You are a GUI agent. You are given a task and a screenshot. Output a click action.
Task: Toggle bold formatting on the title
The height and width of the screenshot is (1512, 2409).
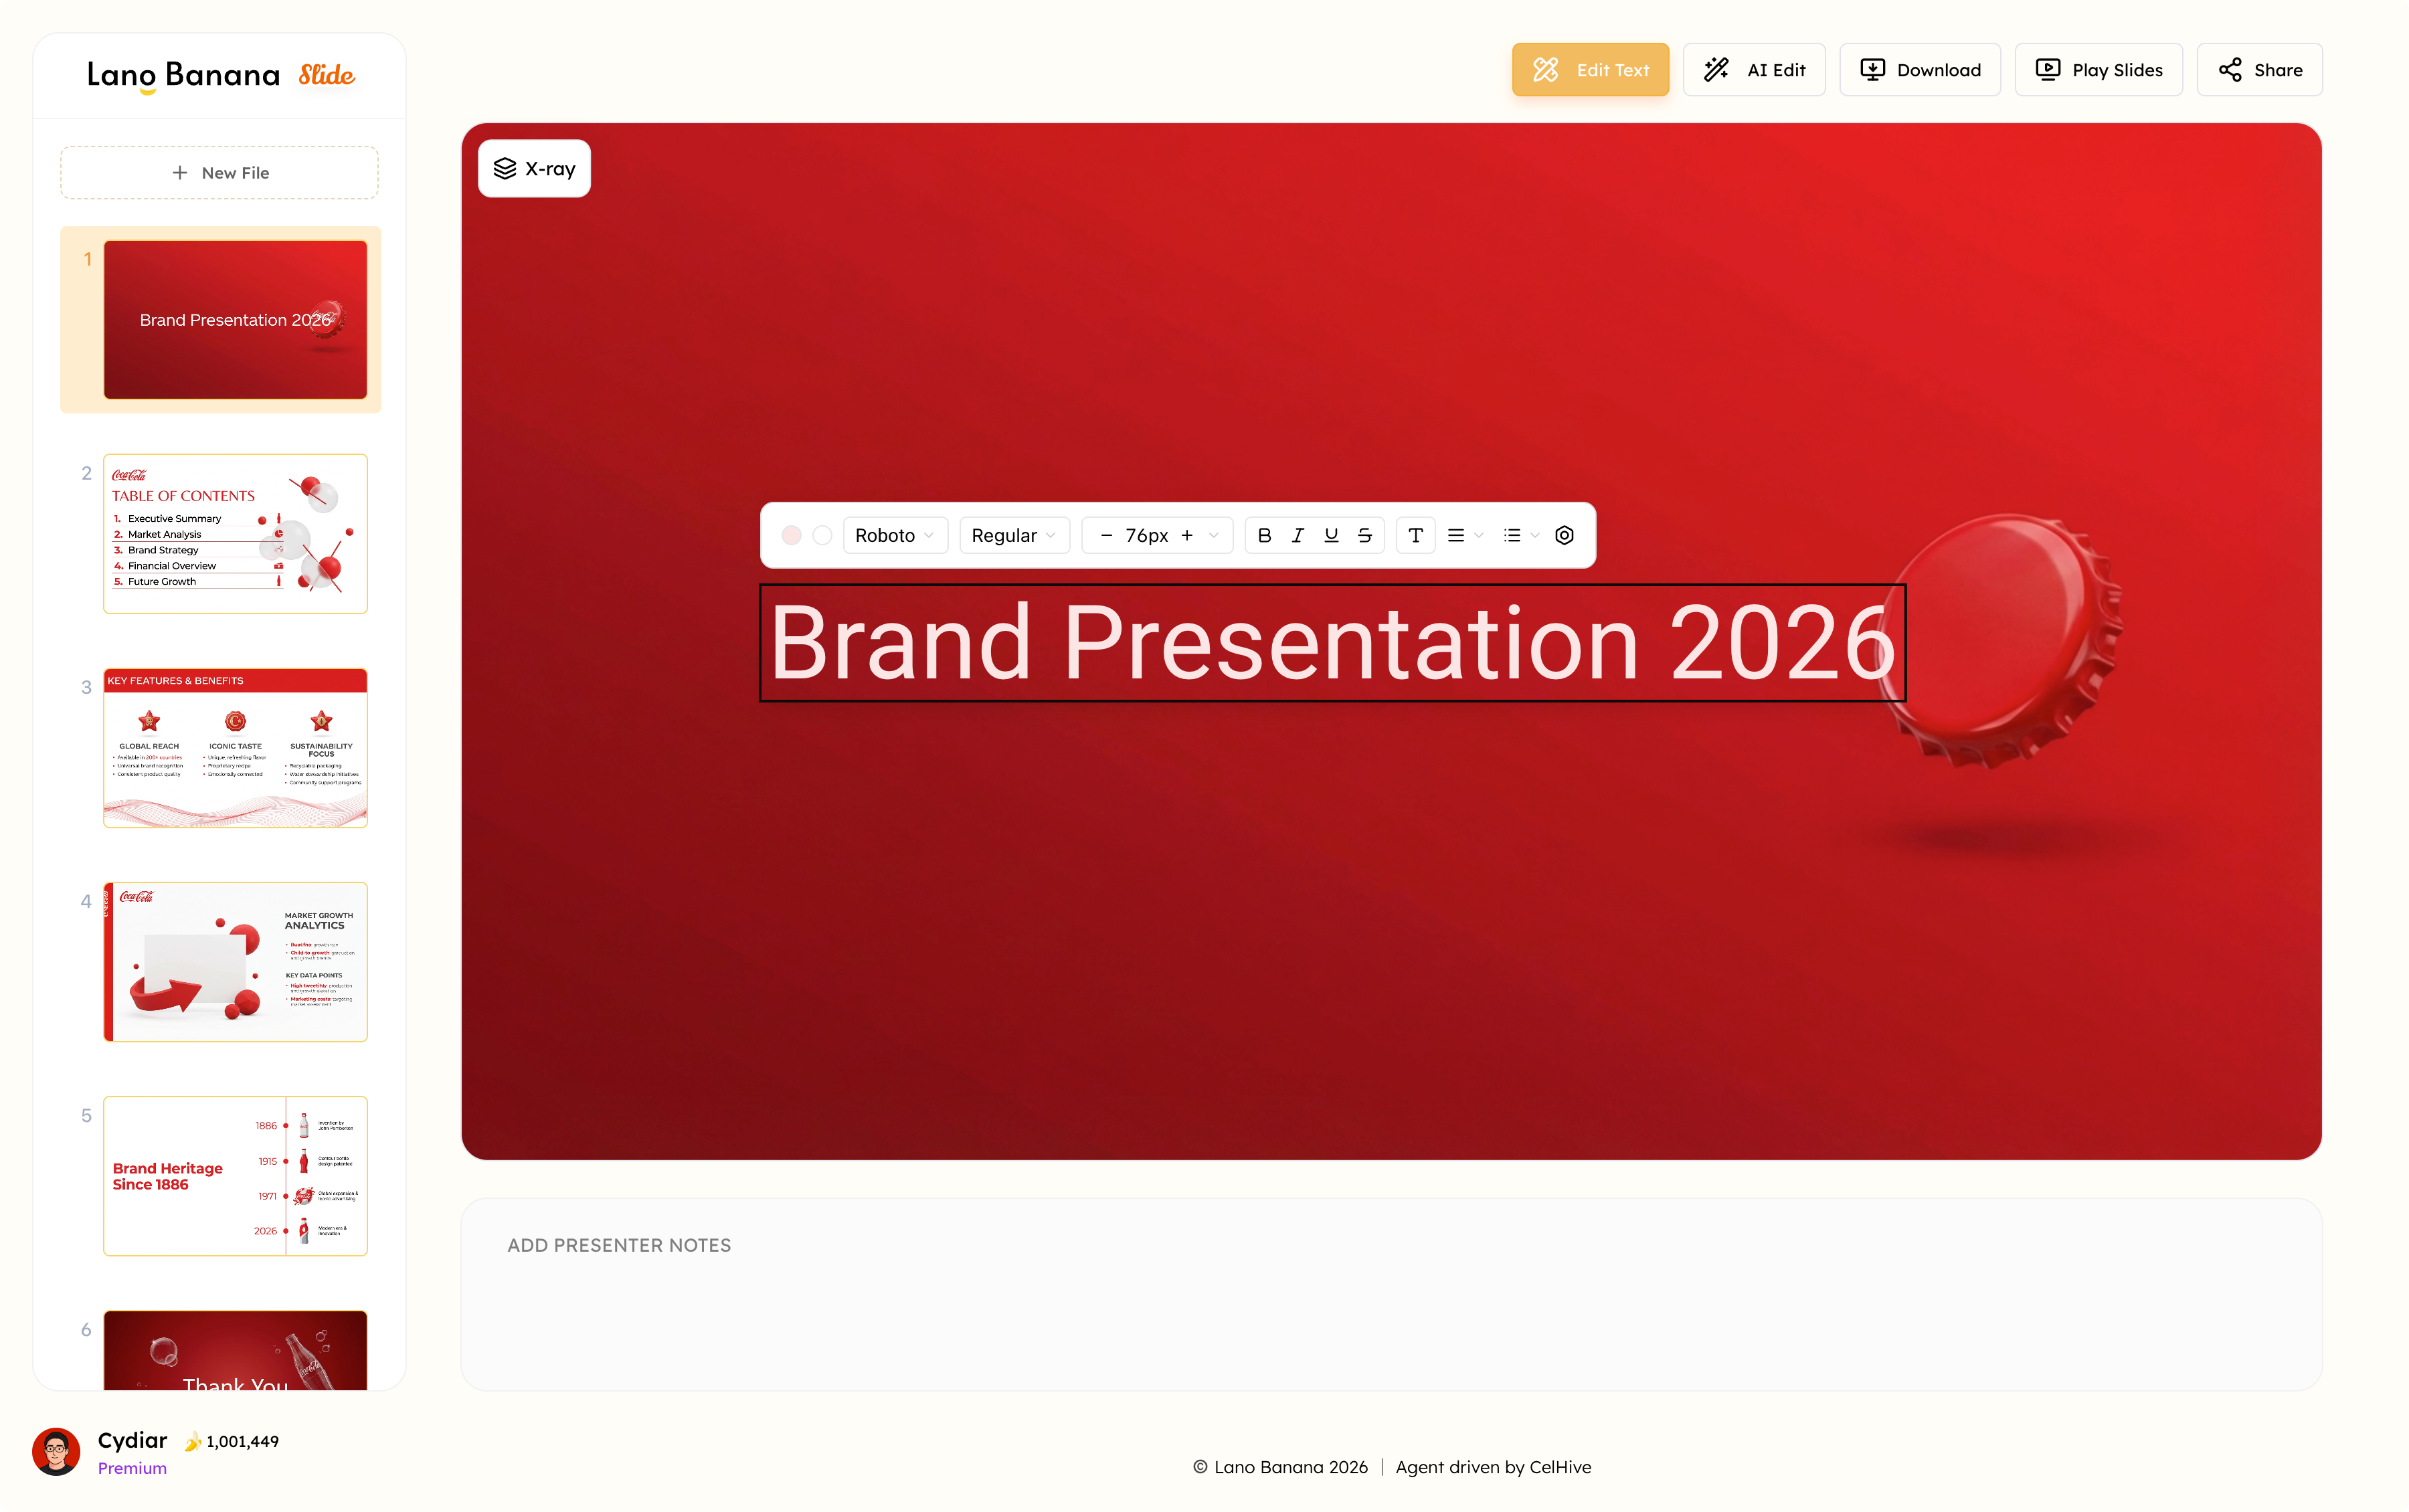click(x=1264, y=535)
